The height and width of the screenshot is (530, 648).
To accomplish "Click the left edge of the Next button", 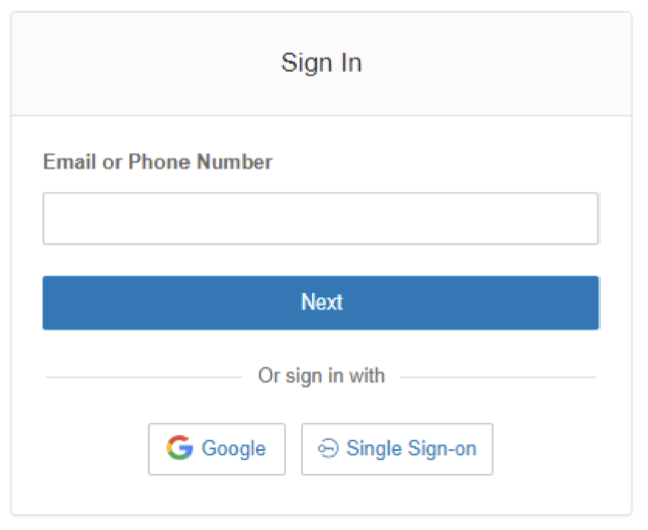I will click(x=46, y=303).
